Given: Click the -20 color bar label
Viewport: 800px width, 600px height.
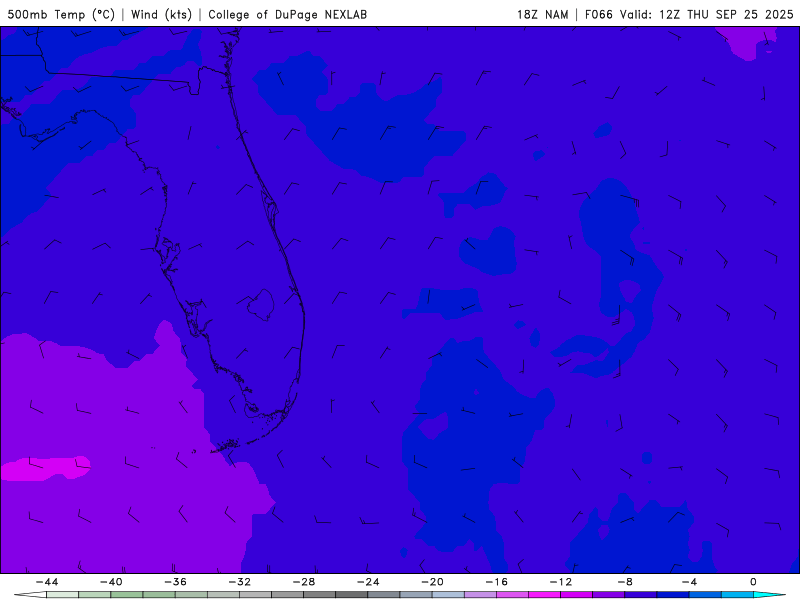Looking at the screenshot, I should point(433,582).
